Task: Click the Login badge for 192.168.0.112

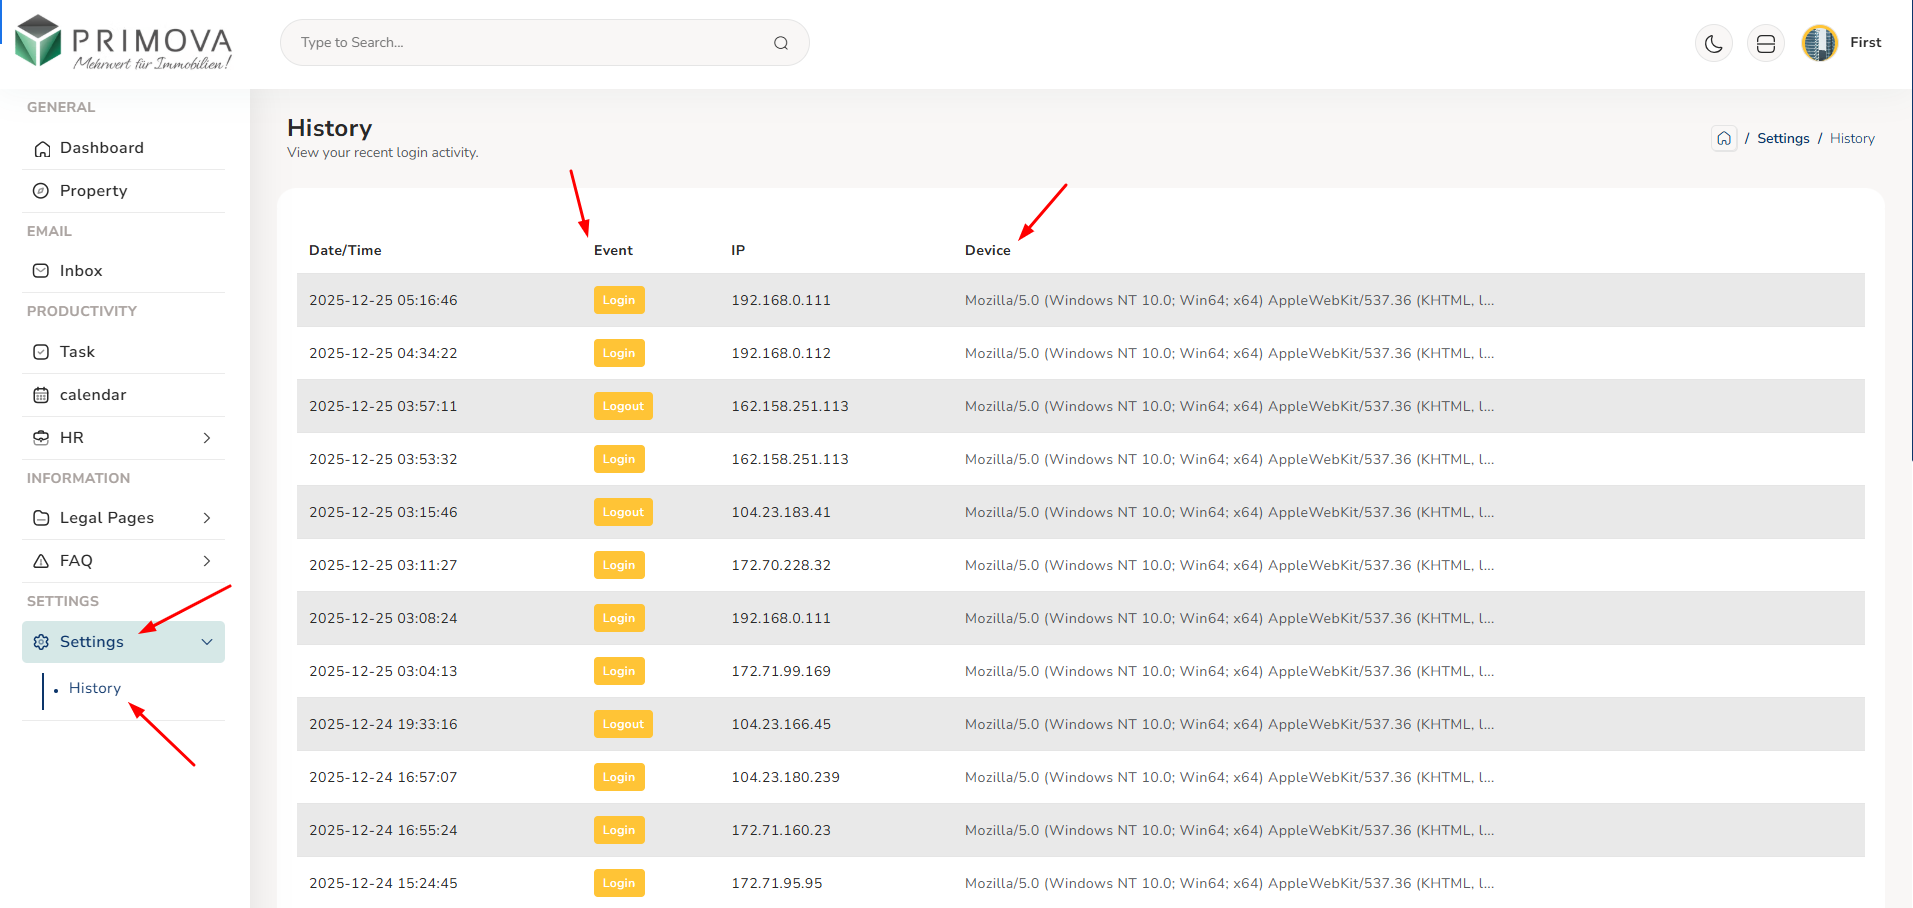Action: [619, 353]
